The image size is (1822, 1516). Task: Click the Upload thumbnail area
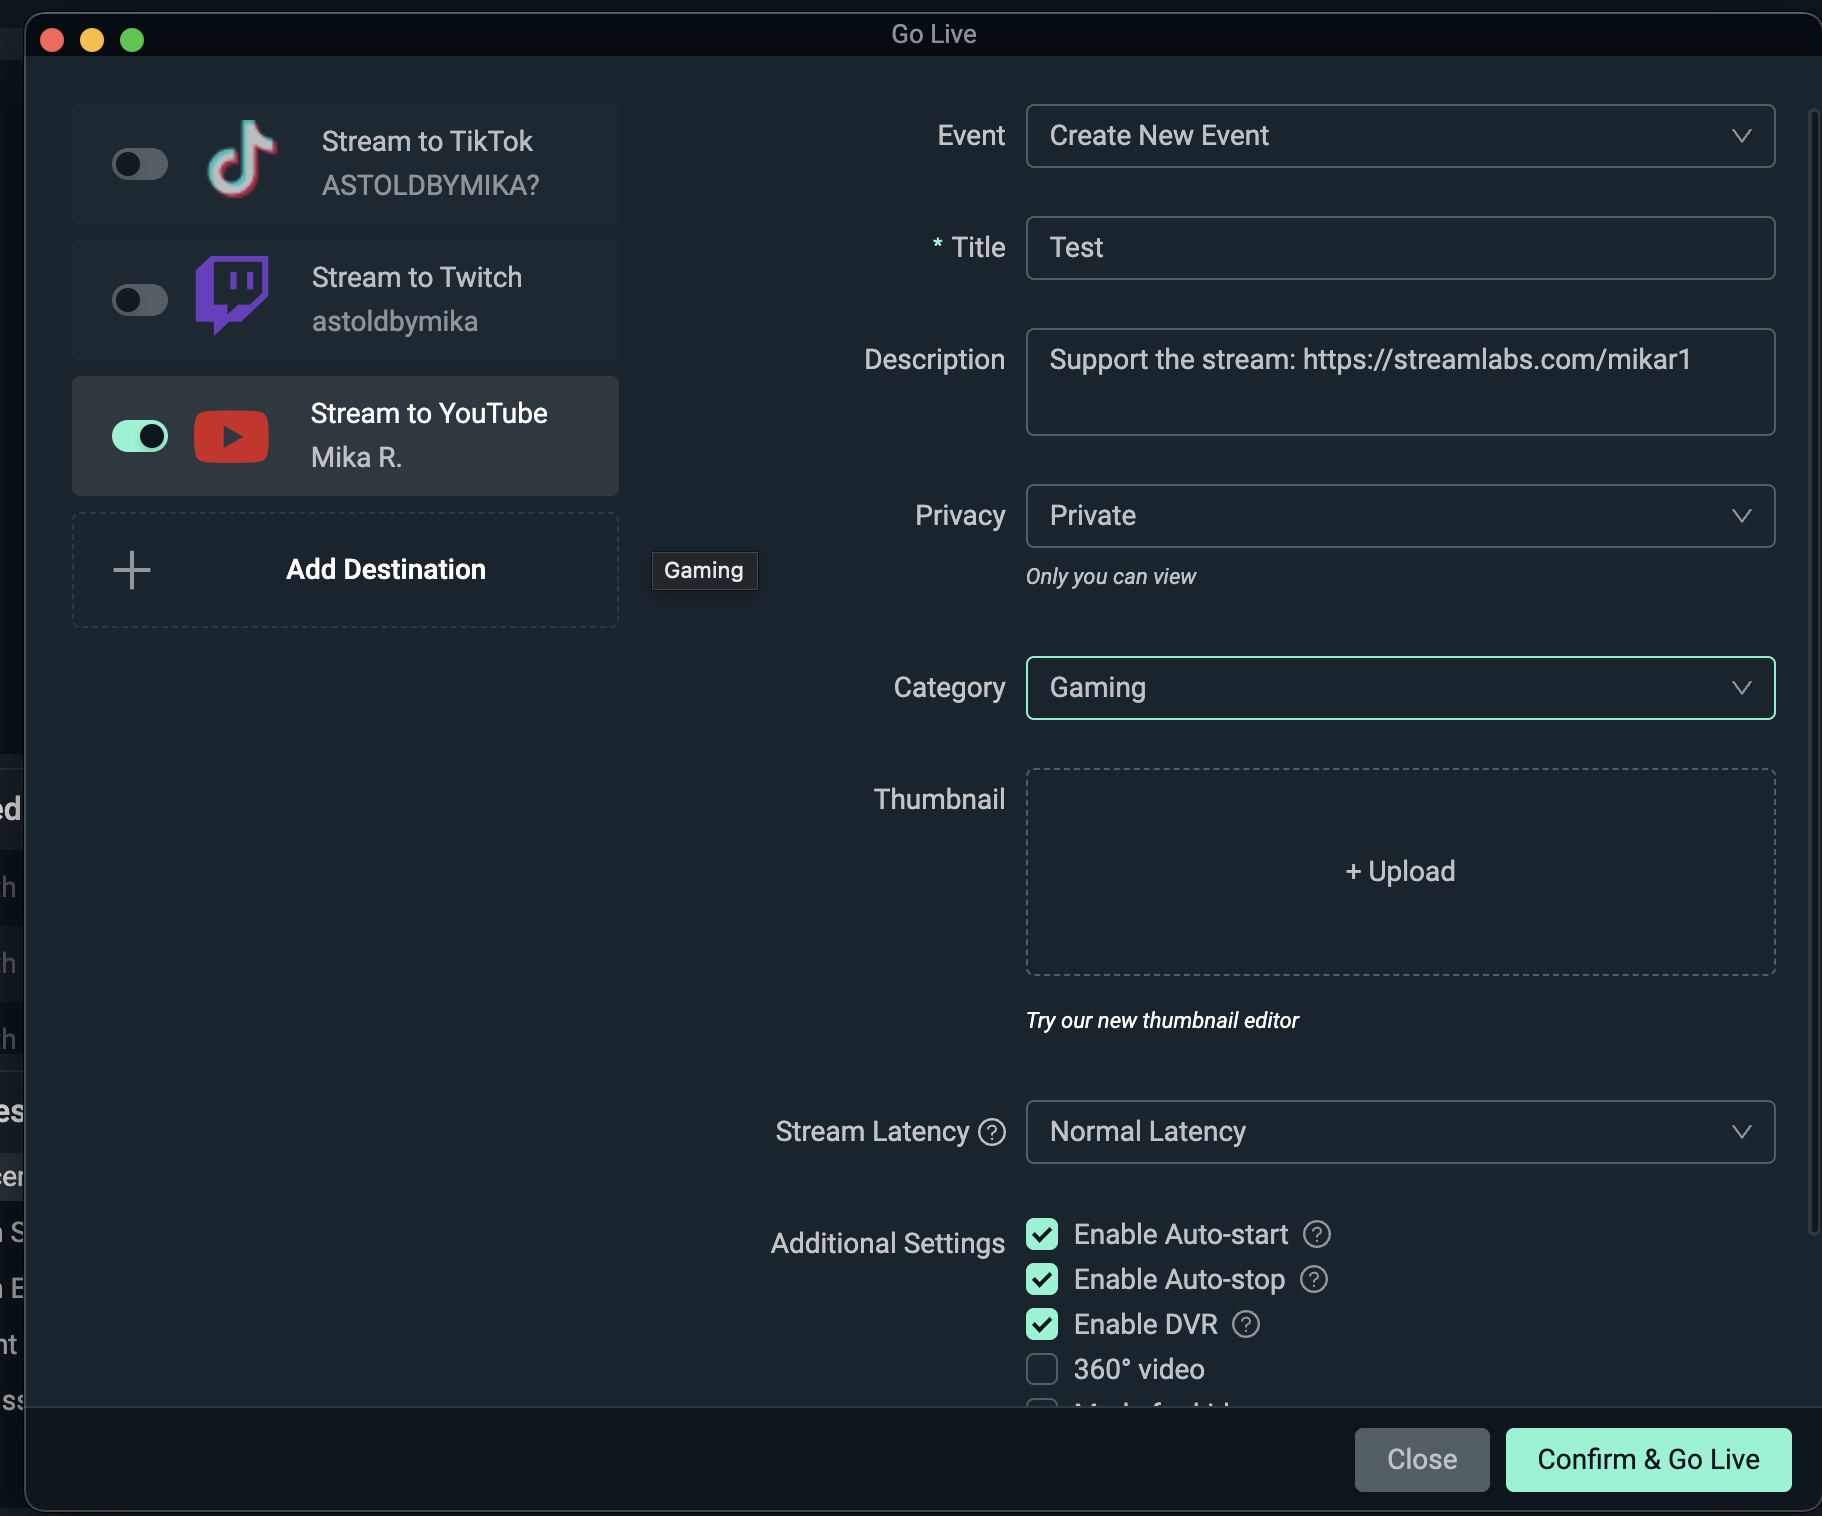point(1398,871)
